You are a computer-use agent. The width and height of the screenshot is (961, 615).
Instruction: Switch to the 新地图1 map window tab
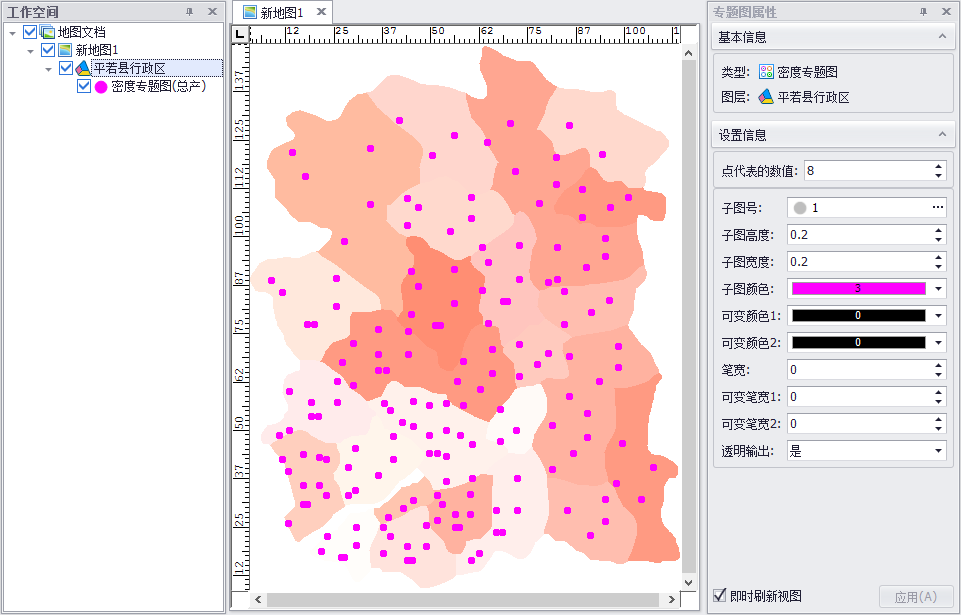[x=280, y=12]
